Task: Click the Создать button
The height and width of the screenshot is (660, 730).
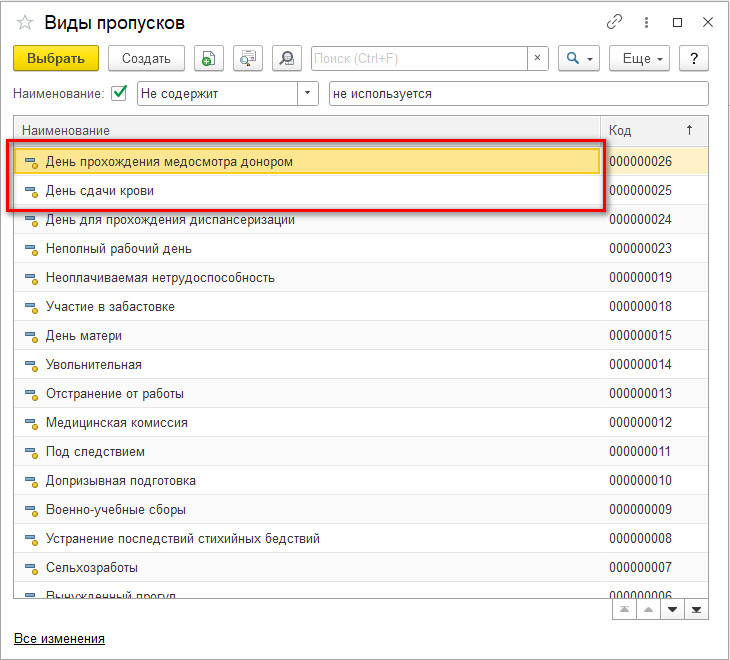Action: click(x=146, y=59)
